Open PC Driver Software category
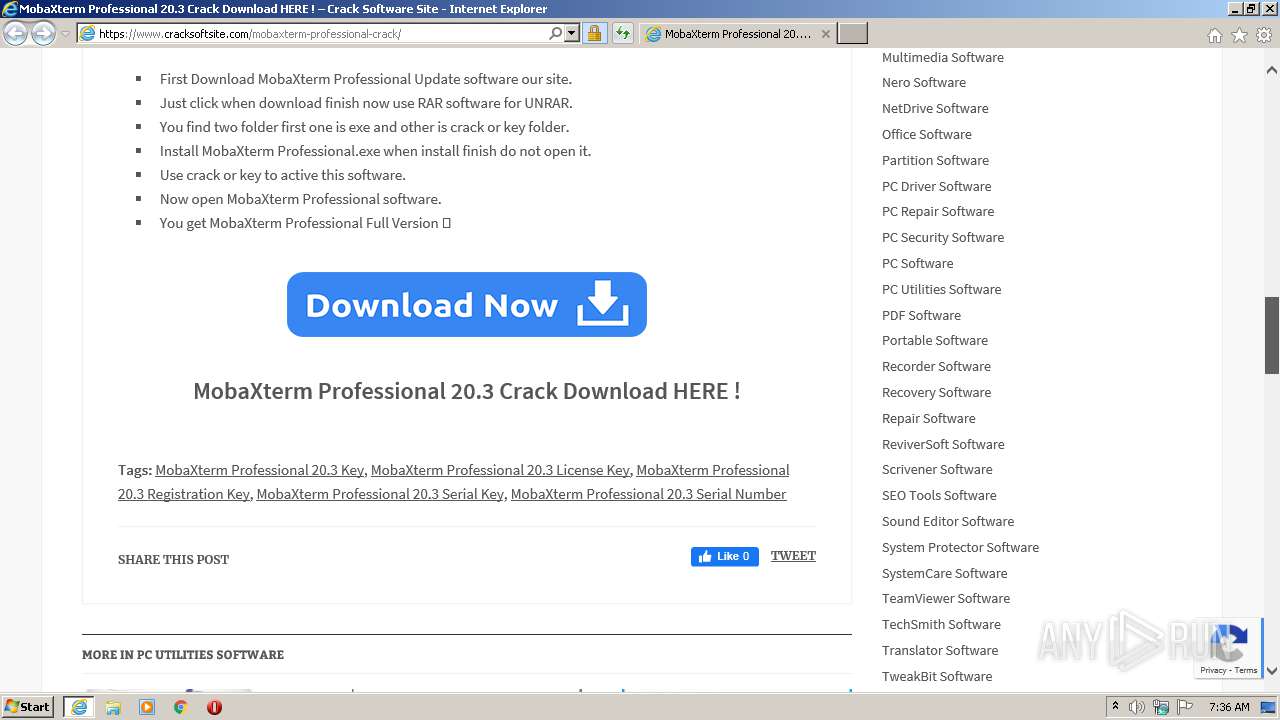 937,187
